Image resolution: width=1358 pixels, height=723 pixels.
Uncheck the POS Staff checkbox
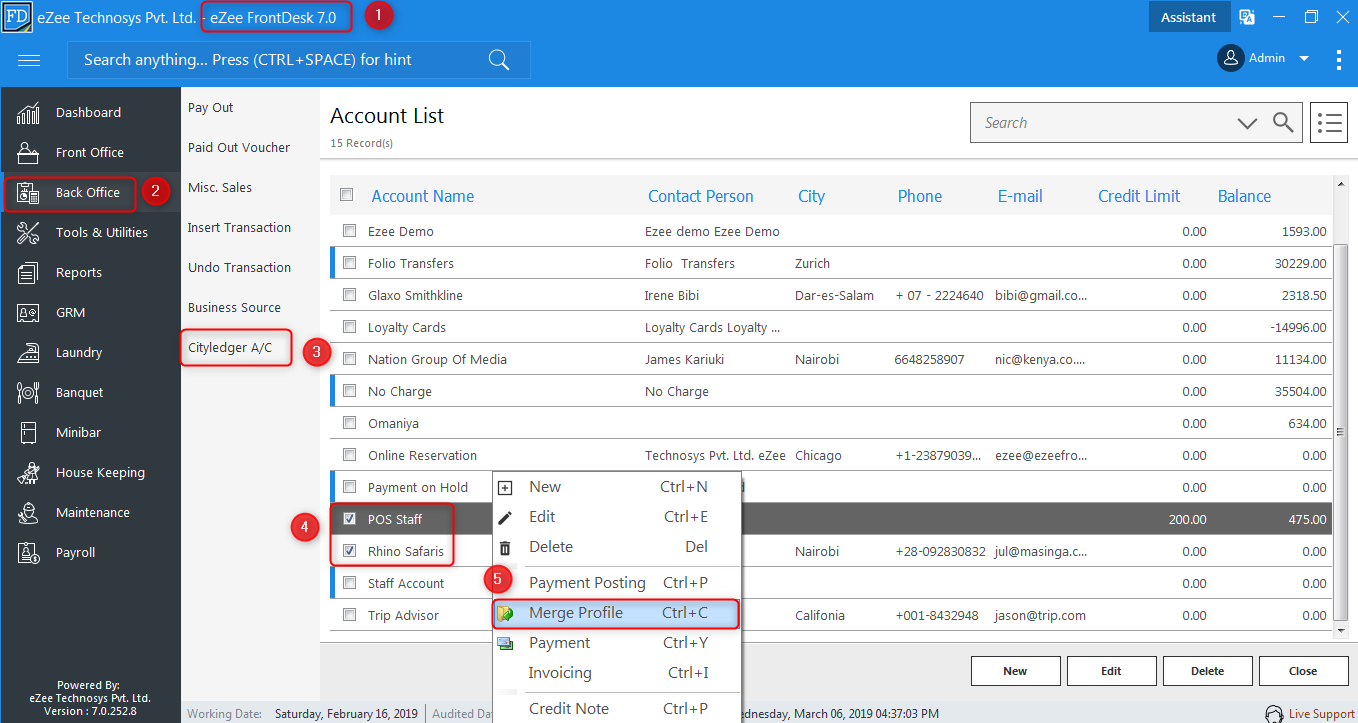pyautogui.click(x=349, y=519)
